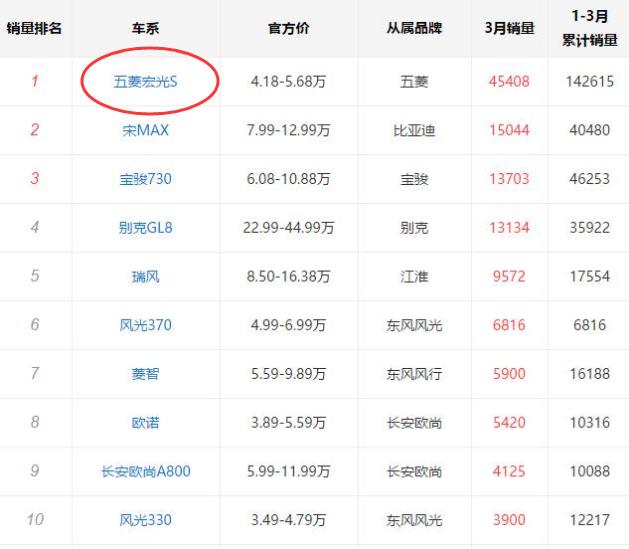This screenshot has height=549, width=629.
Task: Open the 别克GL8 model page
Action: [x=145, y=227]
